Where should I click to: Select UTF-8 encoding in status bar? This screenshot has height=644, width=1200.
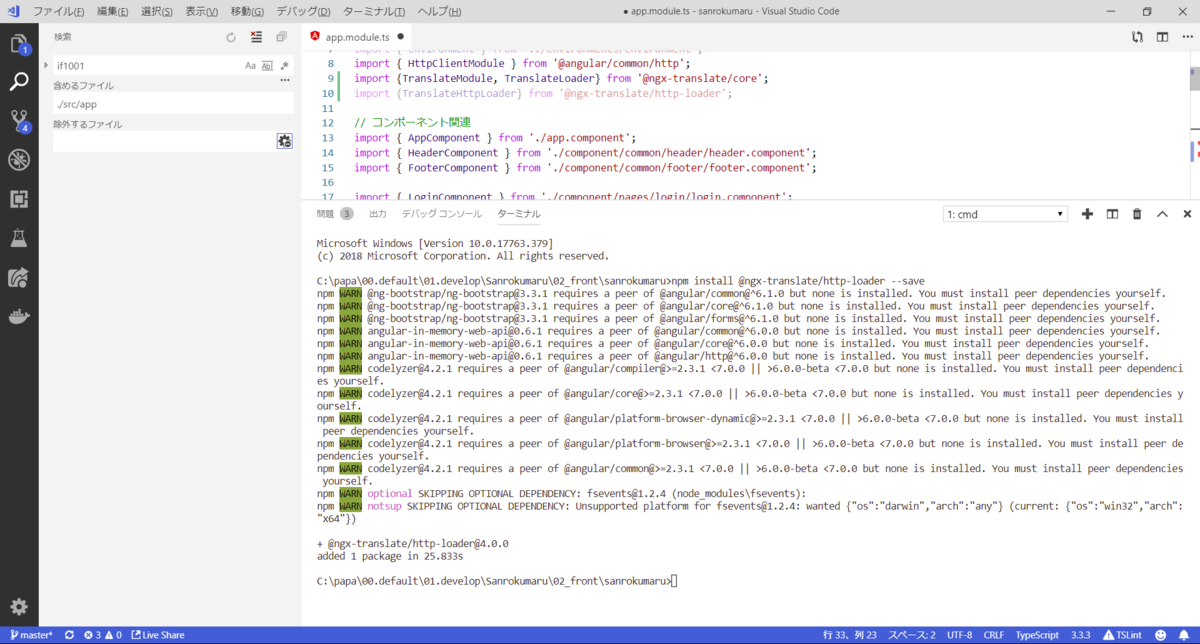(x=959, y=635)
